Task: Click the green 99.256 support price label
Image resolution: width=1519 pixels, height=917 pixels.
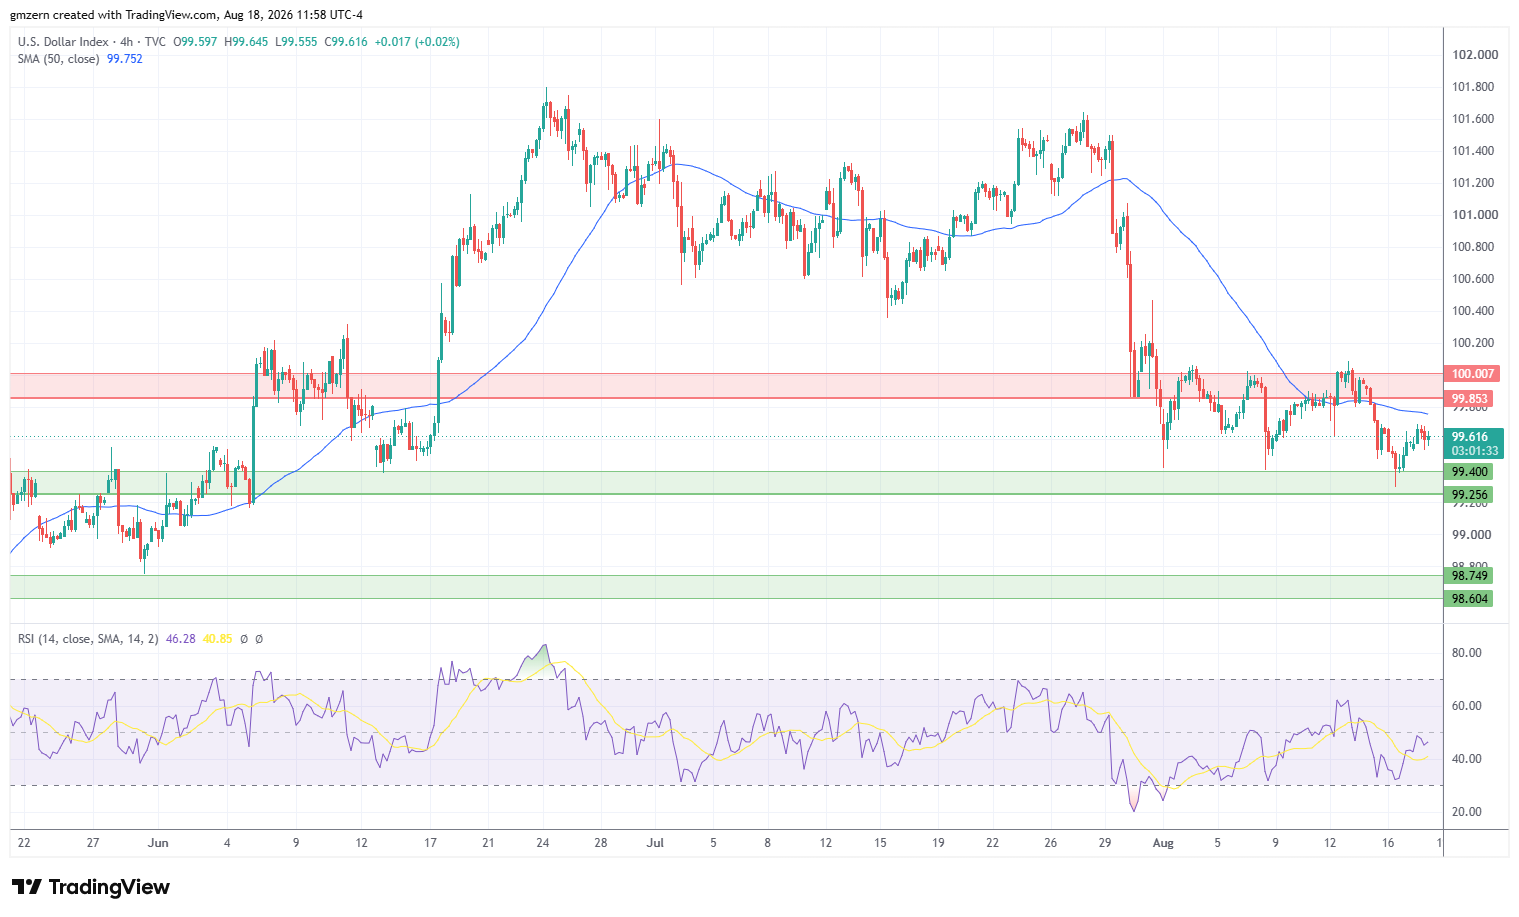Action: point(1470,495)
